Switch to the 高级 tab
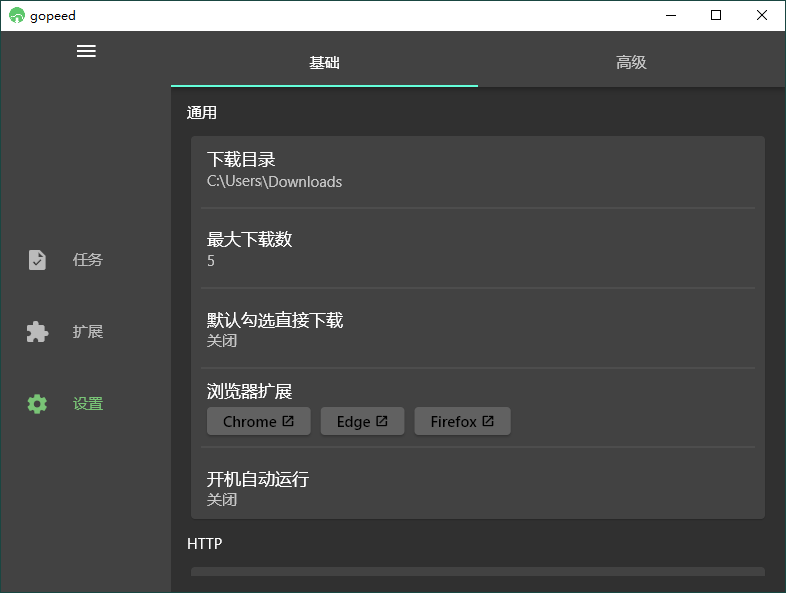Image resolution: width=786 pixels, height=593 pixels. click(631, 62)
